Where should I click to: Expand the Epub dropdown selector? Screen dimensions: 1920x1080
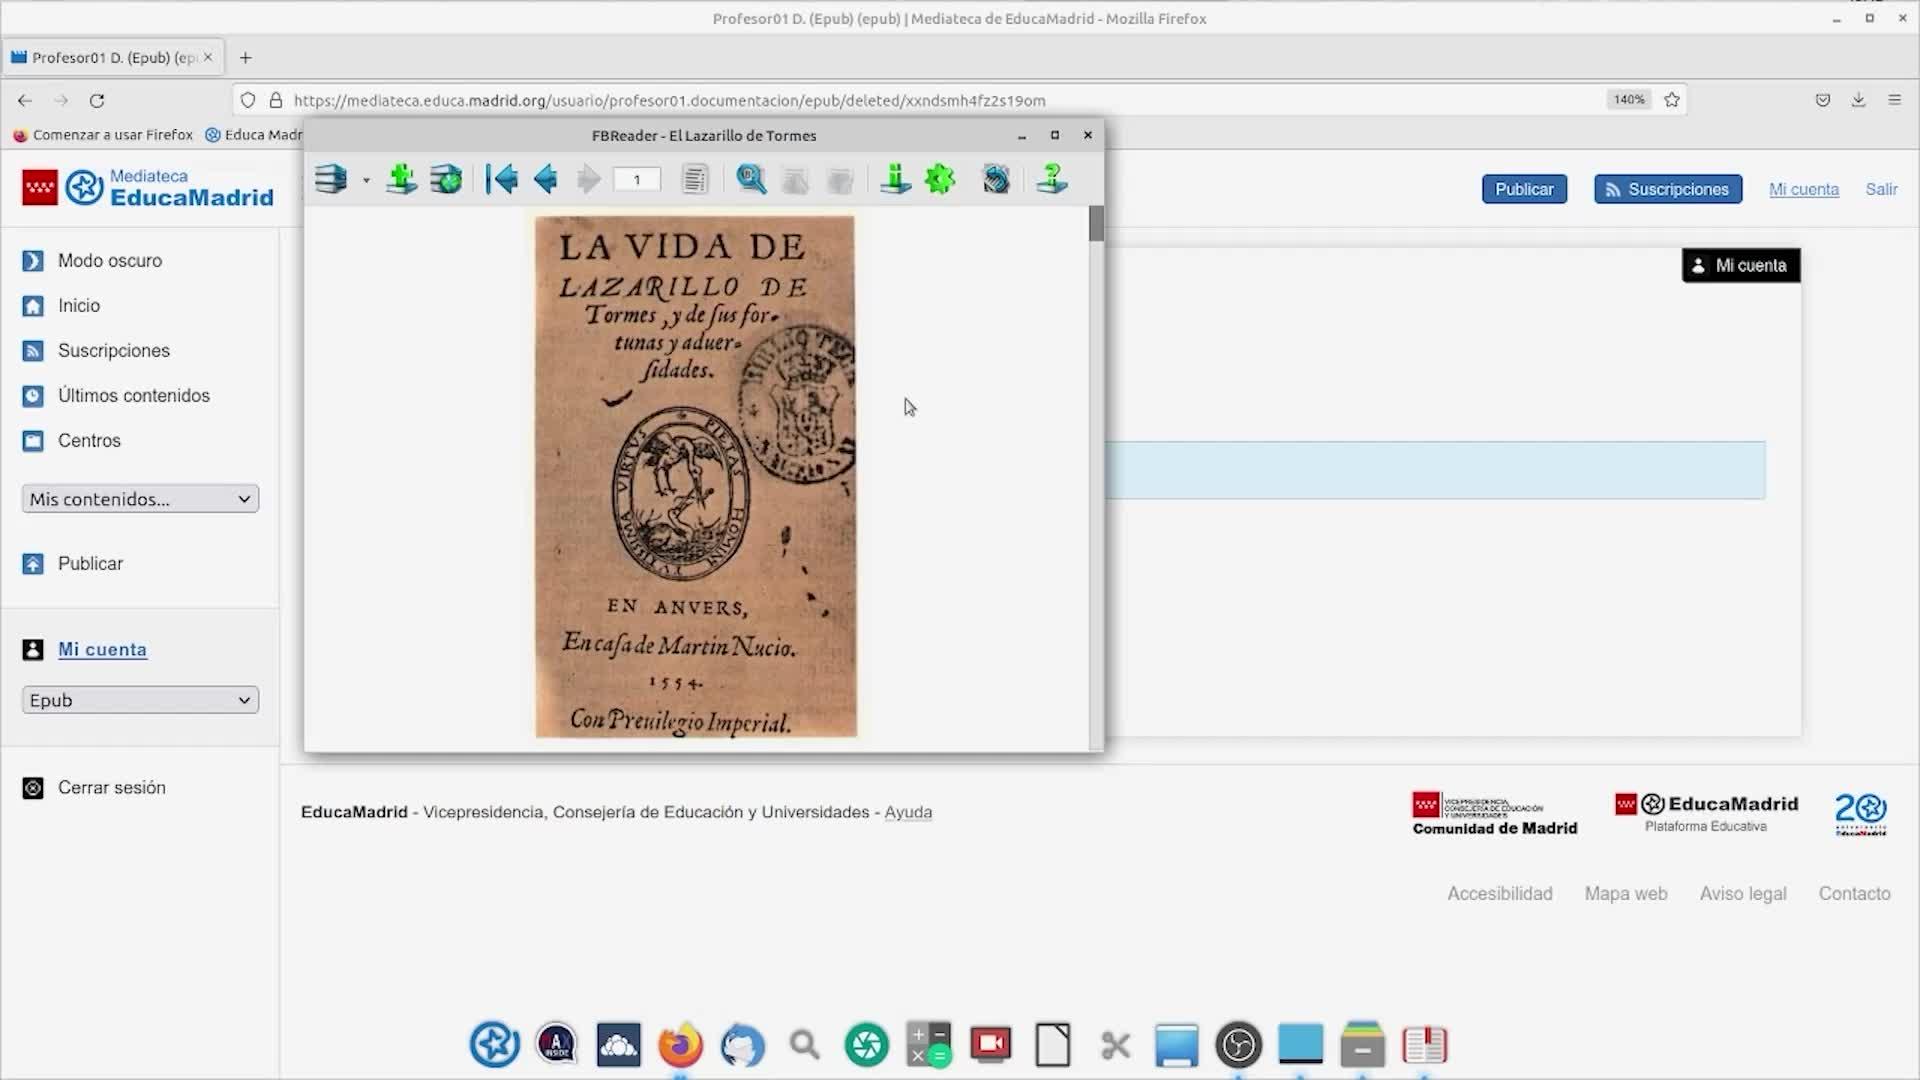tap(140, 701)
